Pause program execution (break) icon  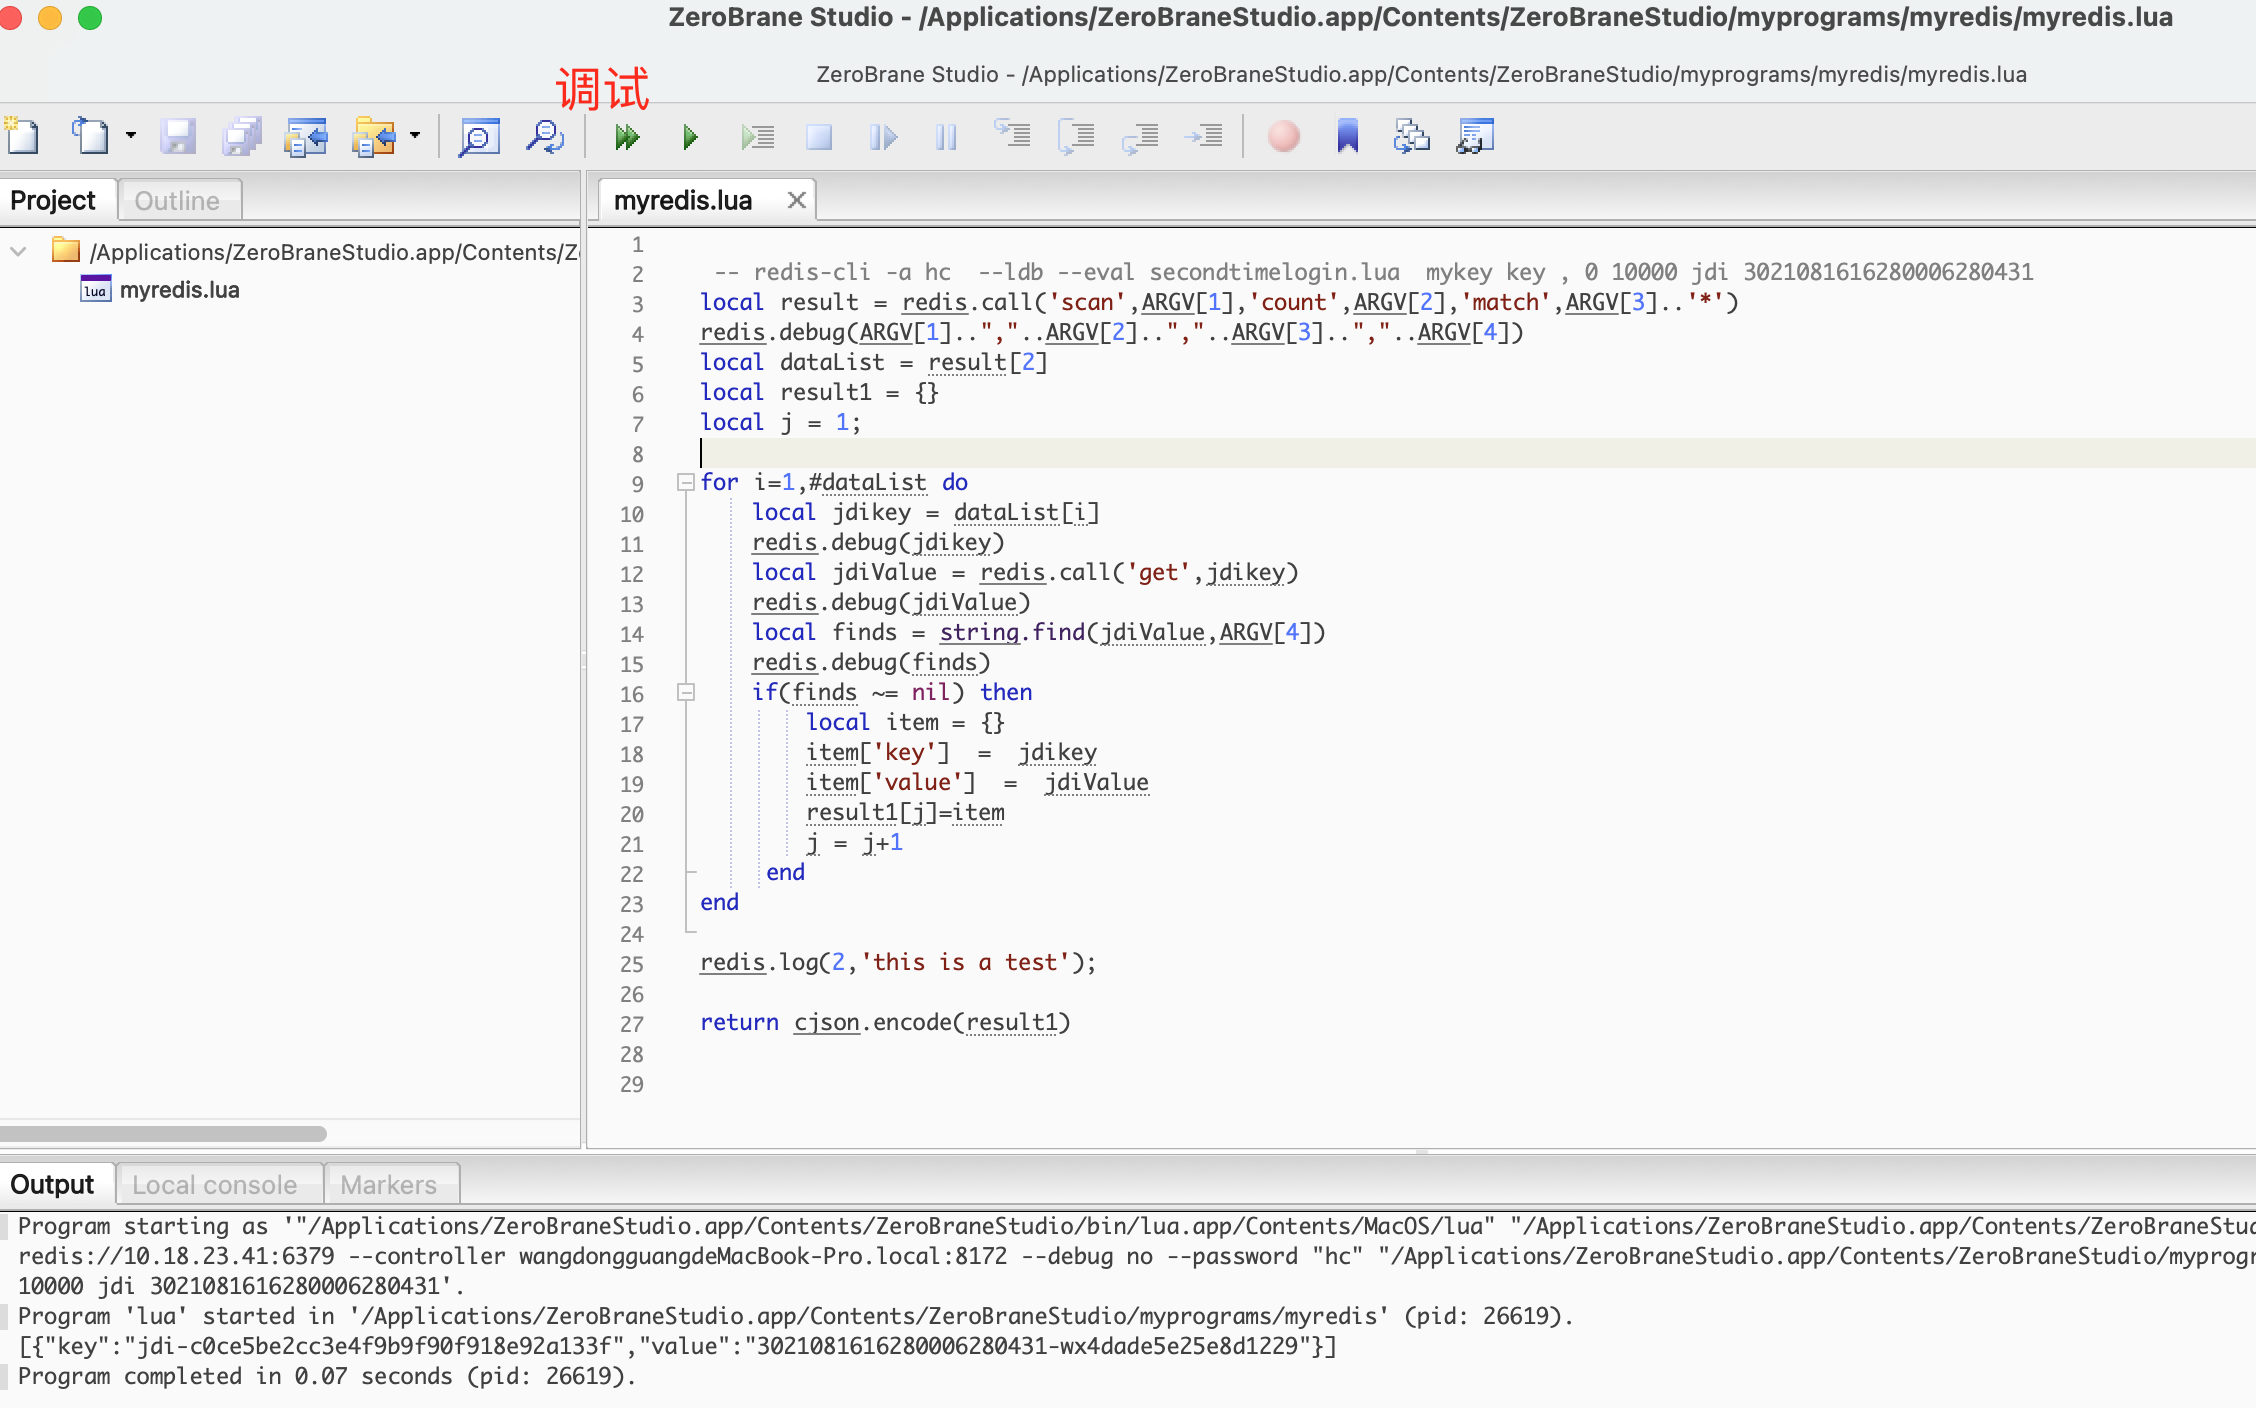946,137
